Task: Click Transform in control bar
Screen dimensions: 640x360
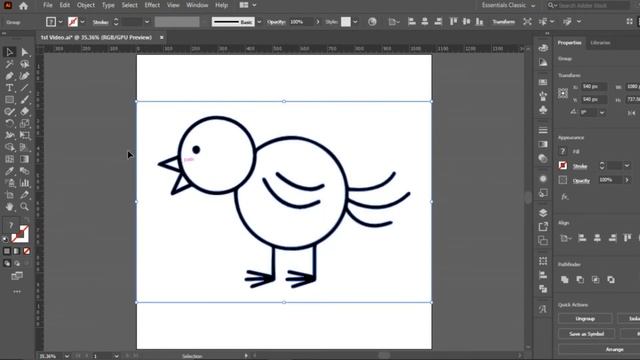Action: click(x=503, y=22)
